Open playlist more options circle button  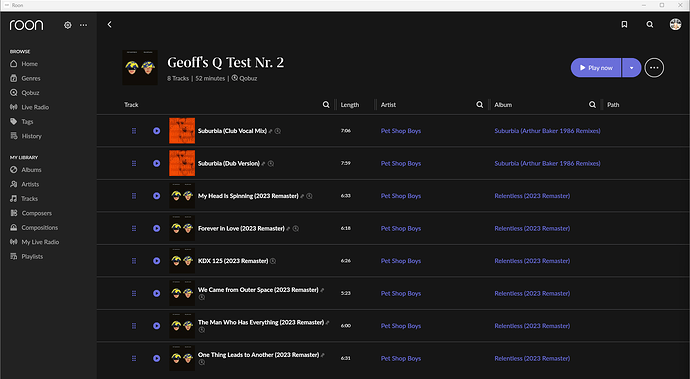(x=654, y=68)
